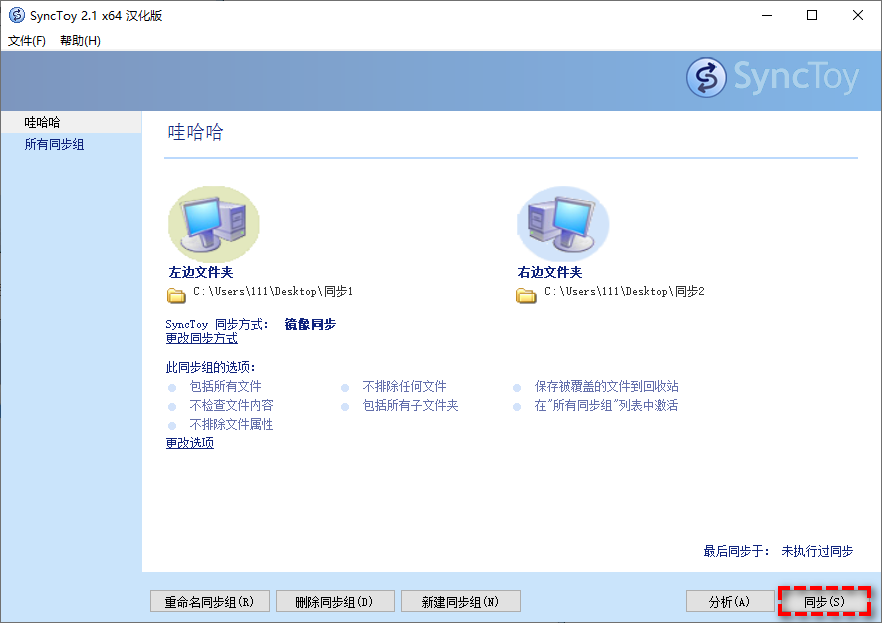This screenshot has width=882, height=623.
Task: Click the SyncToy logo in banner
Action: 772,77
